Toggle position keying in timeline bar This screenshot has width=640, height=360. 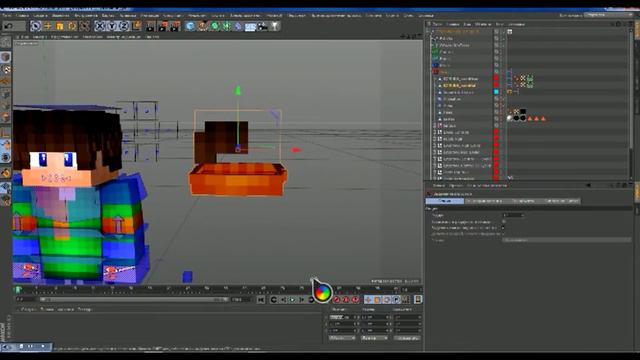point(368,300)
